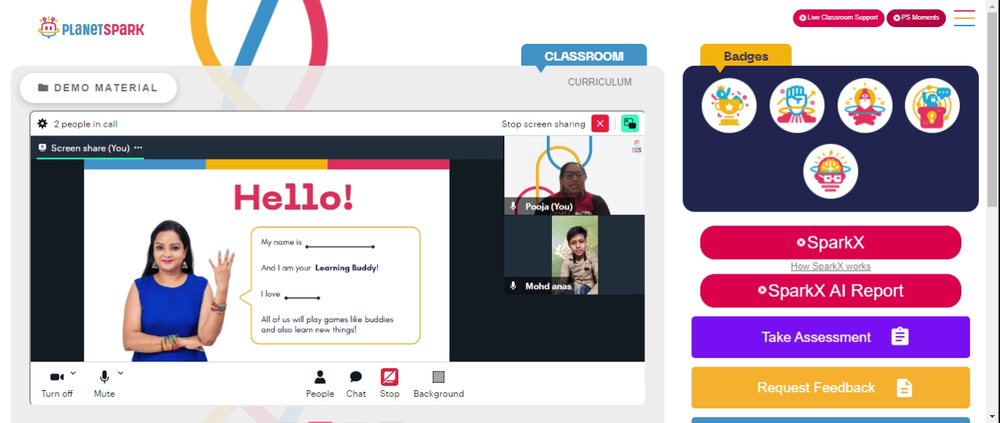Click the chat lightbulb badge icon

pyautogui.click(x=932, y=106)
